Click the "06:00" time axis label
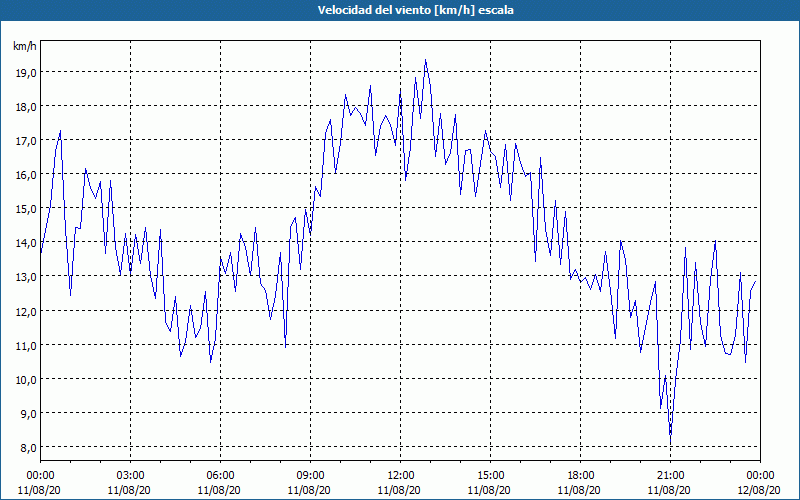The width and height of the screenshot is (800, 500). 220,476
